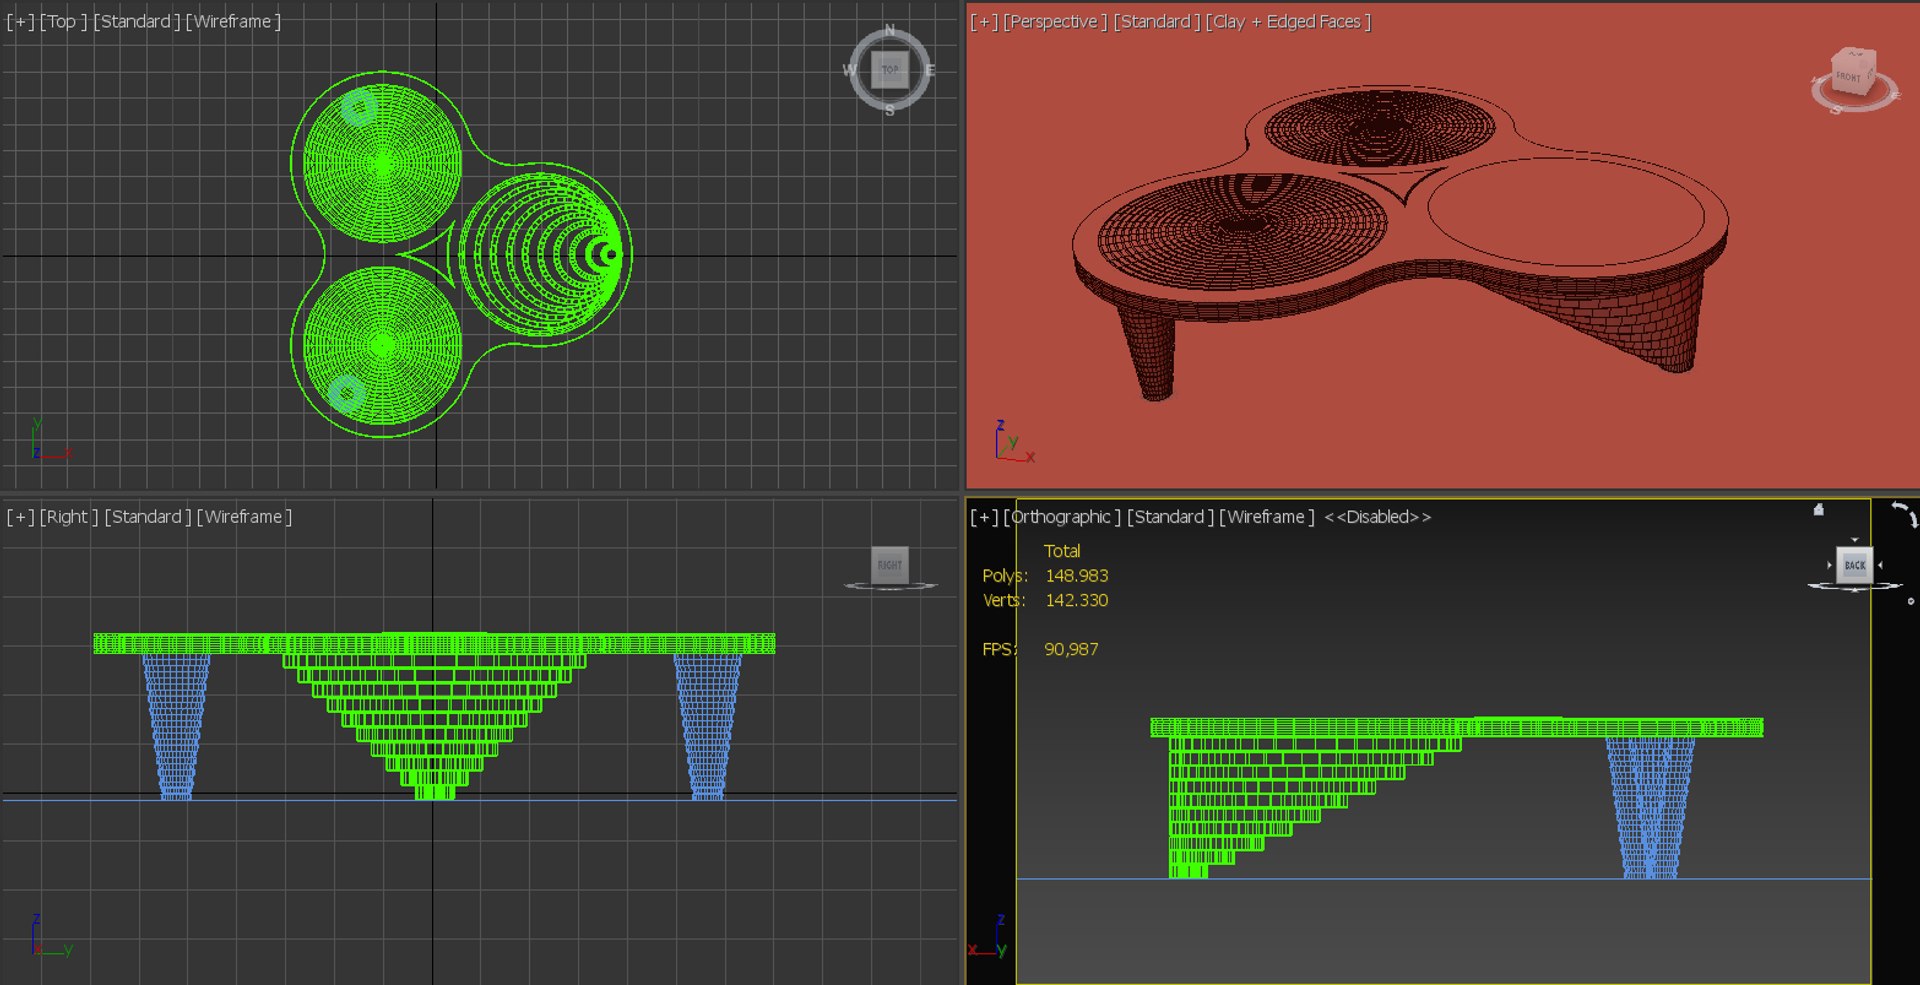1920x985 pixels.
Task: Open the [Standard] menu in the Orthographic viewport
Action: (1171, 517)
